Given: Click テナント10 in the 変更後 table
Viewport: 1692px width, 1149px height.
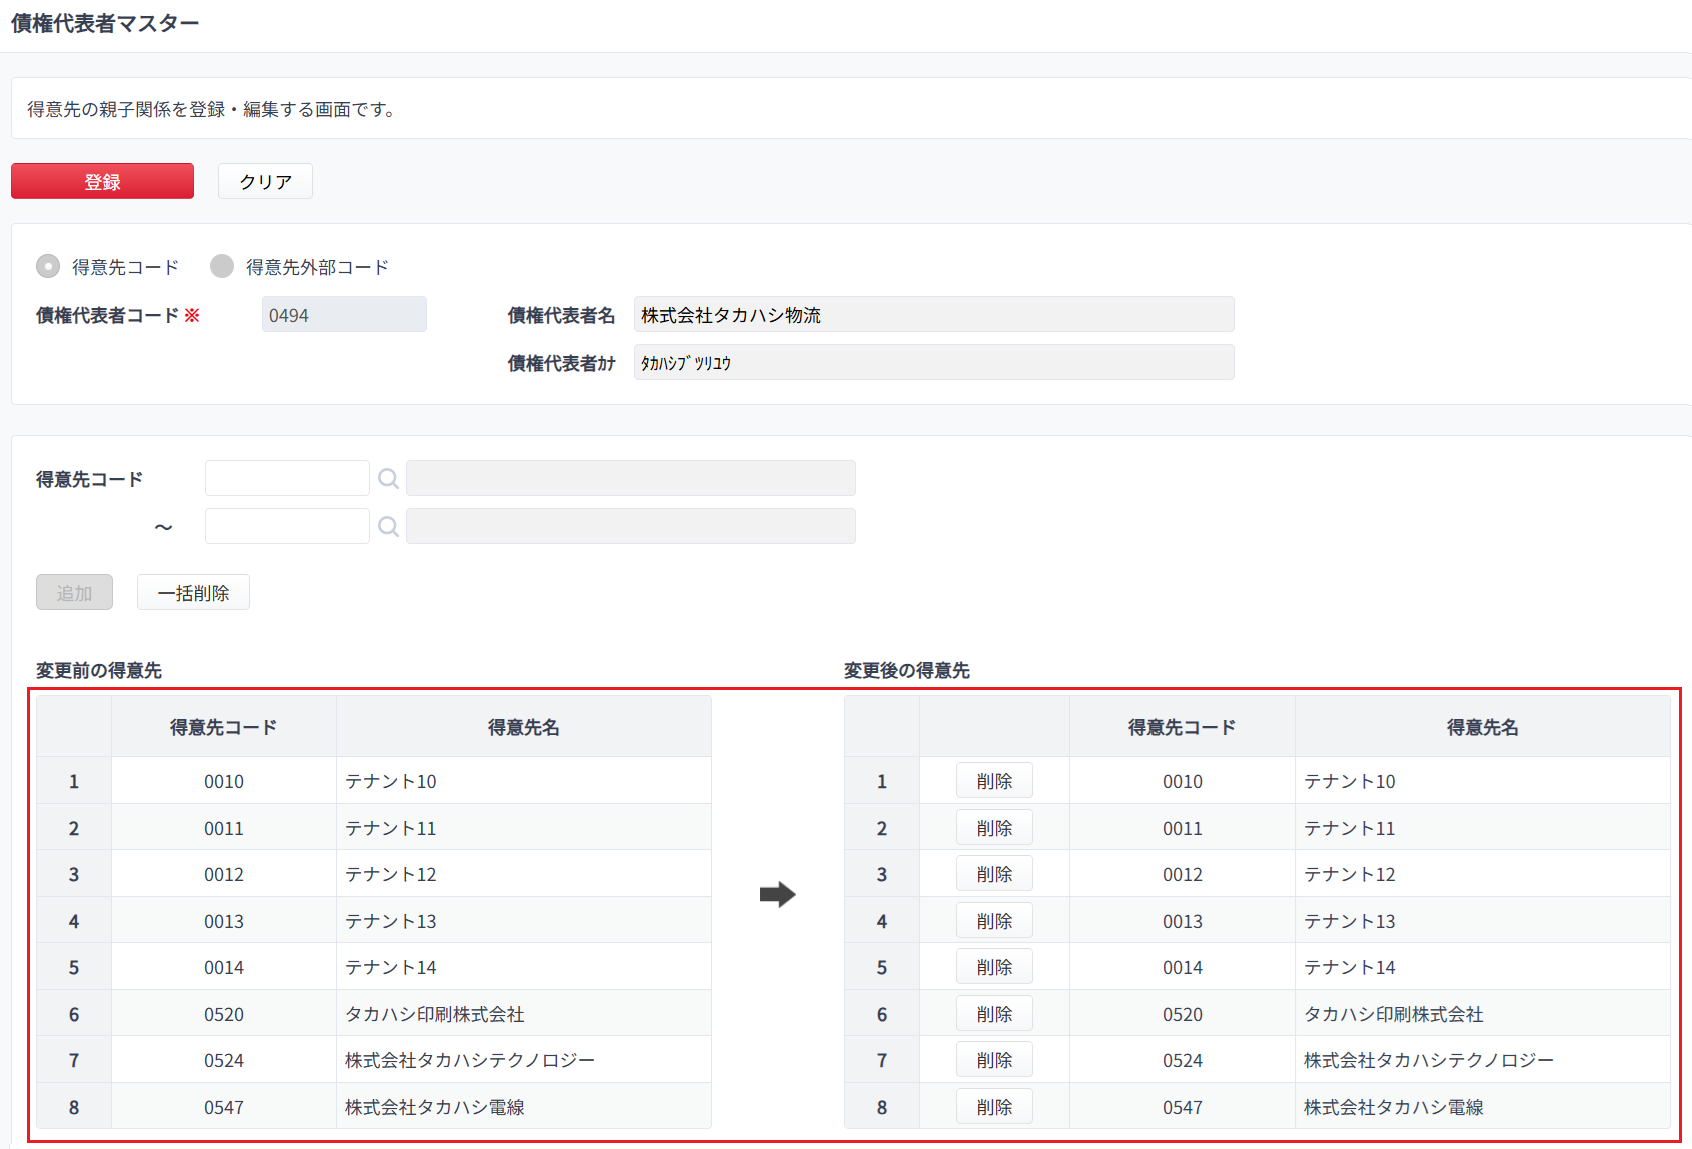Looking at the screenshot, I should (1350, 781).
